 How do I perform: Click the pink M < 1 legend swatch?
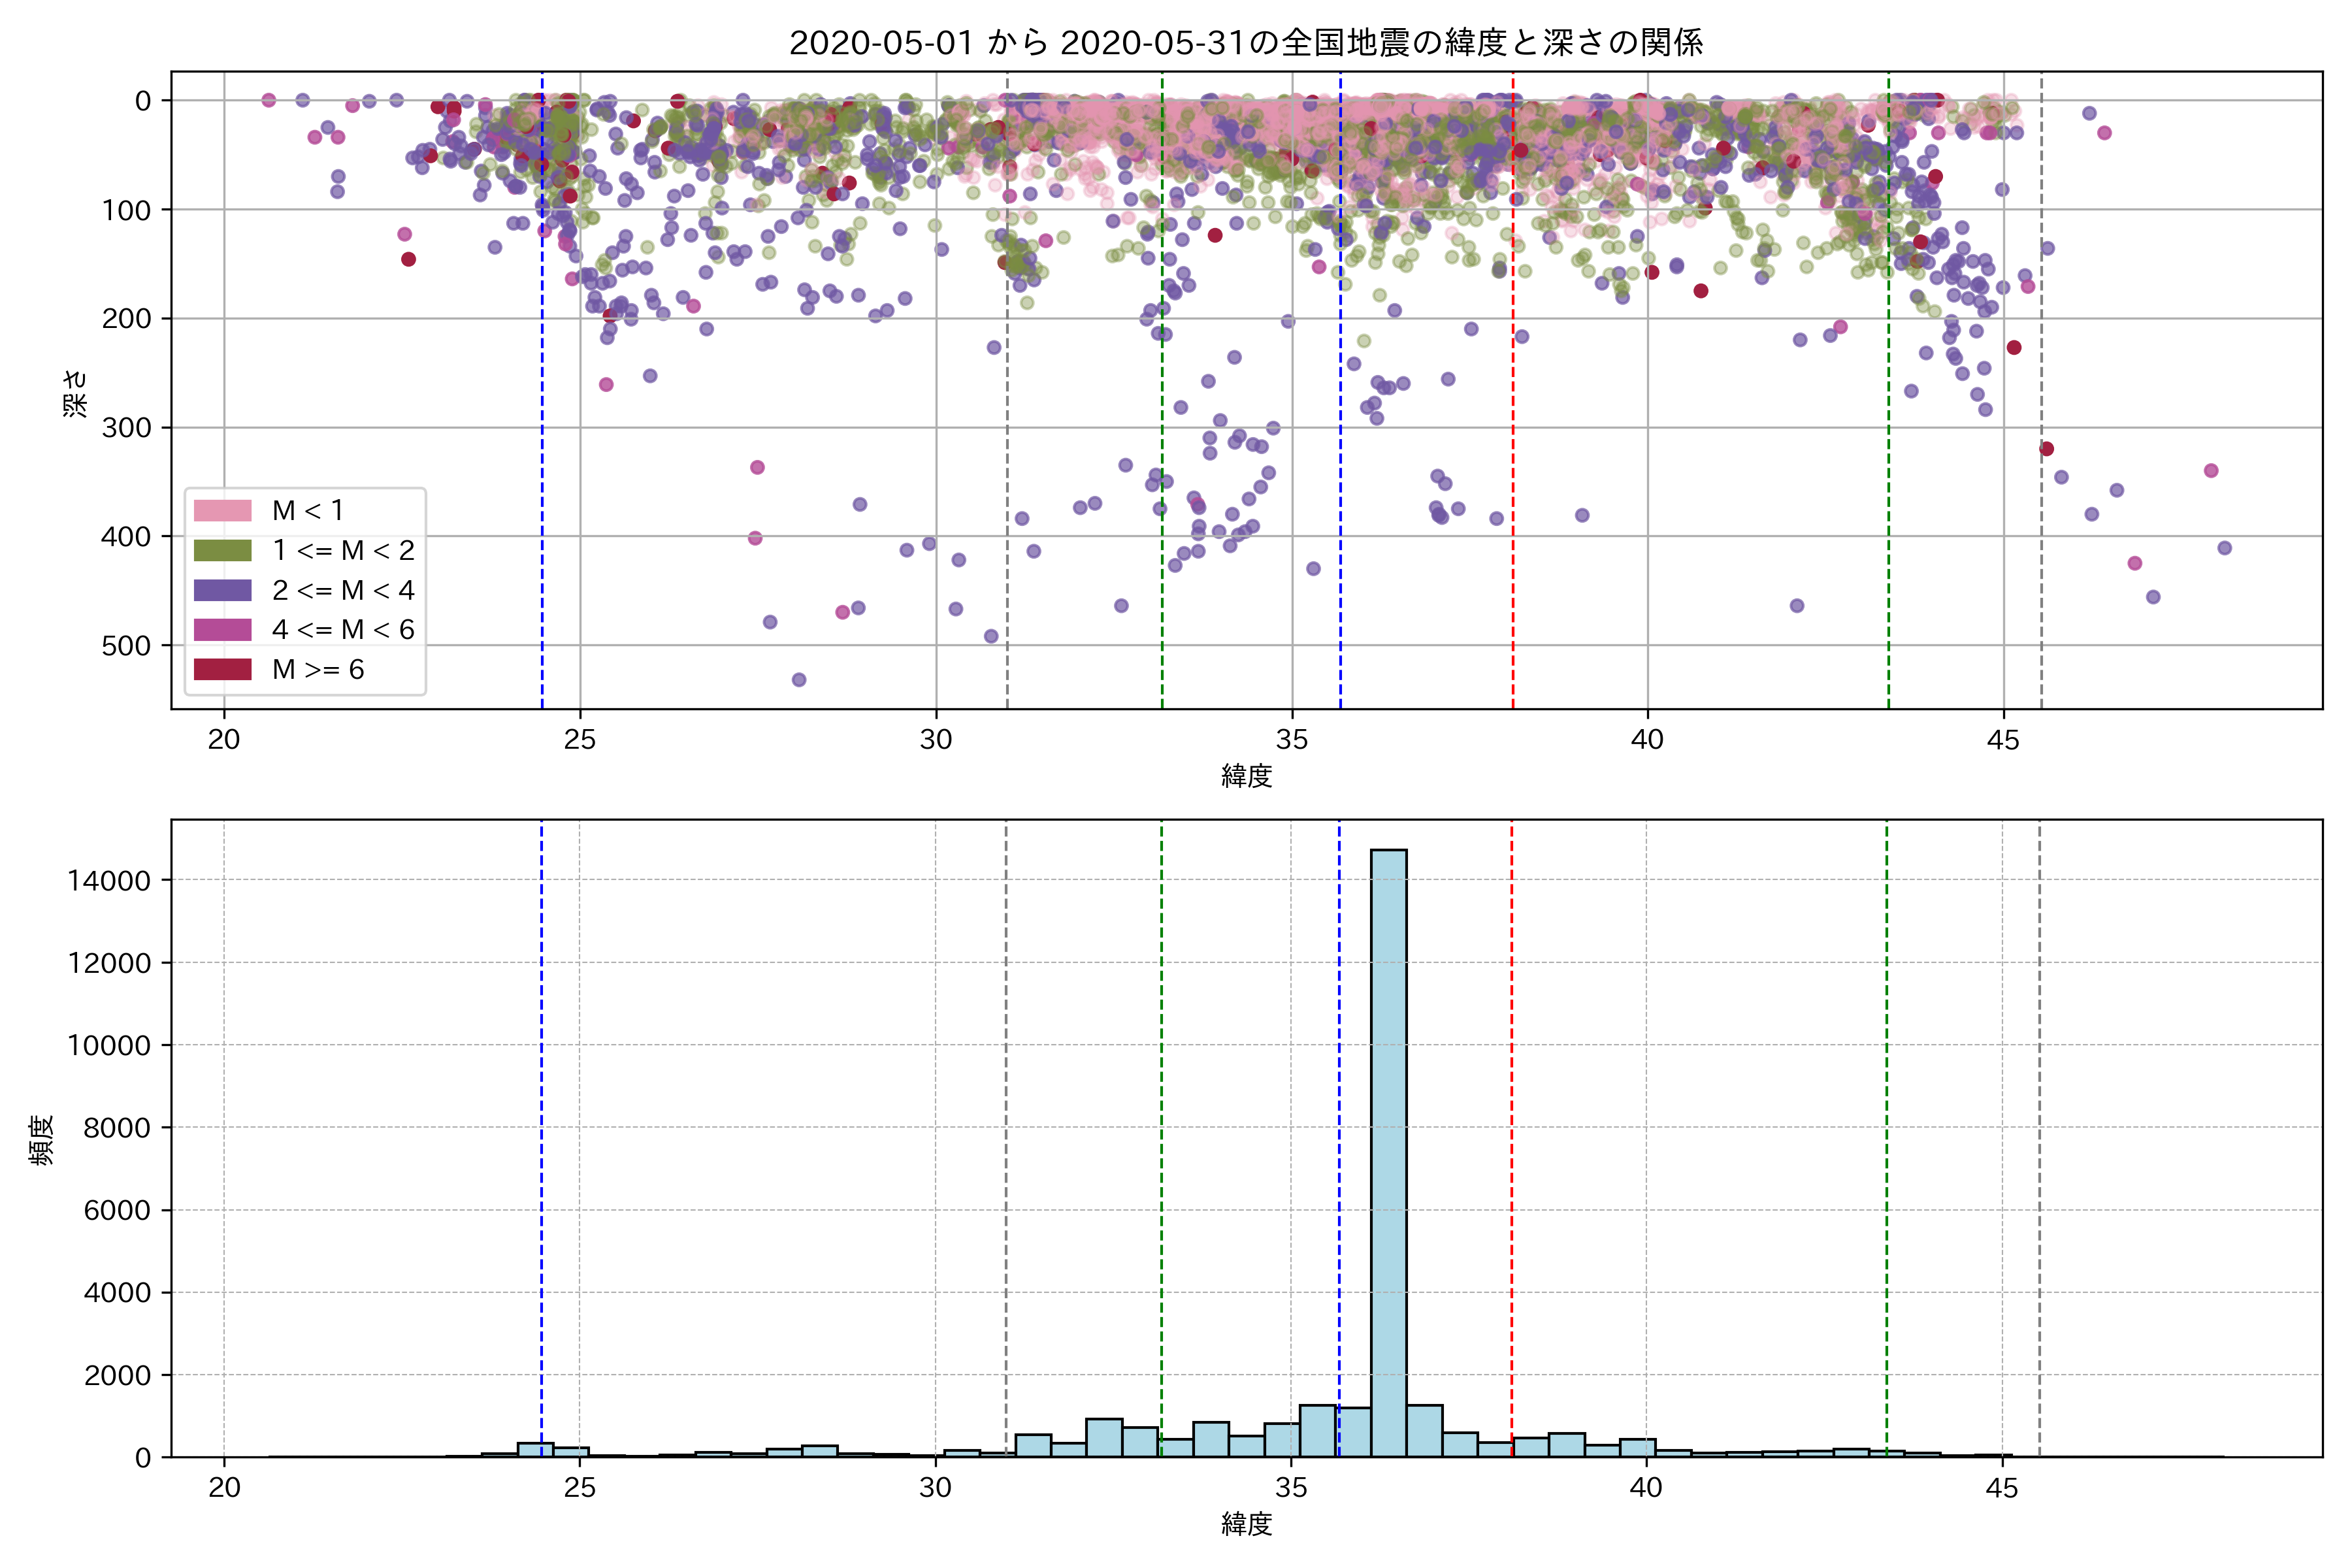click(222, 511)
